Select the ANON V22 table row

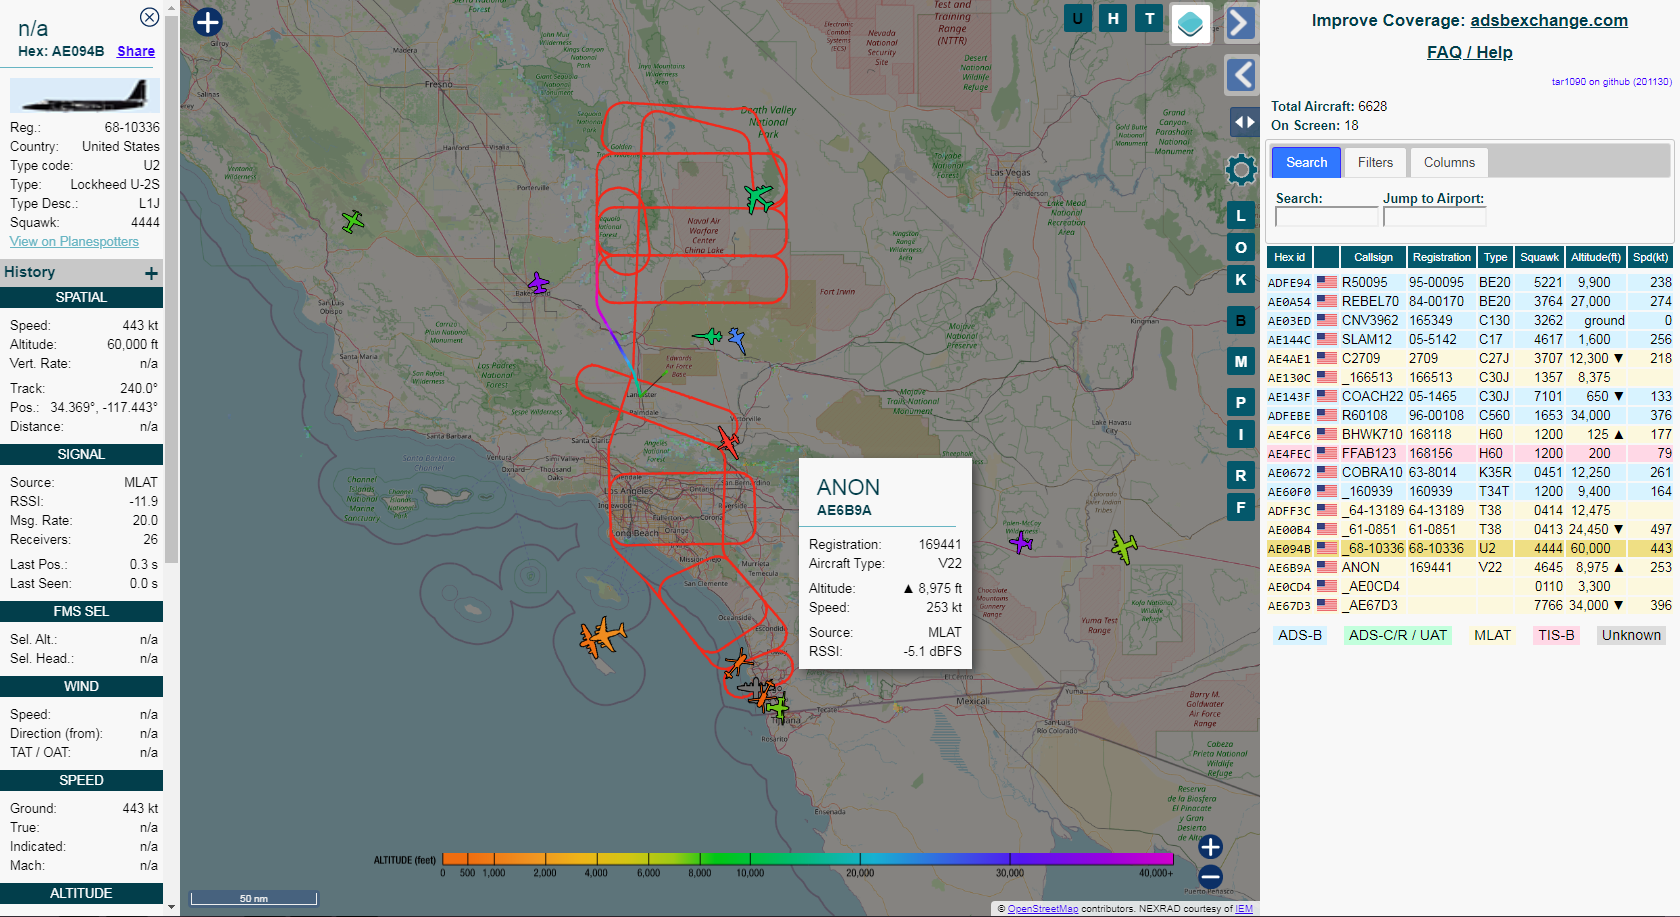click(x=1470, y=567)
